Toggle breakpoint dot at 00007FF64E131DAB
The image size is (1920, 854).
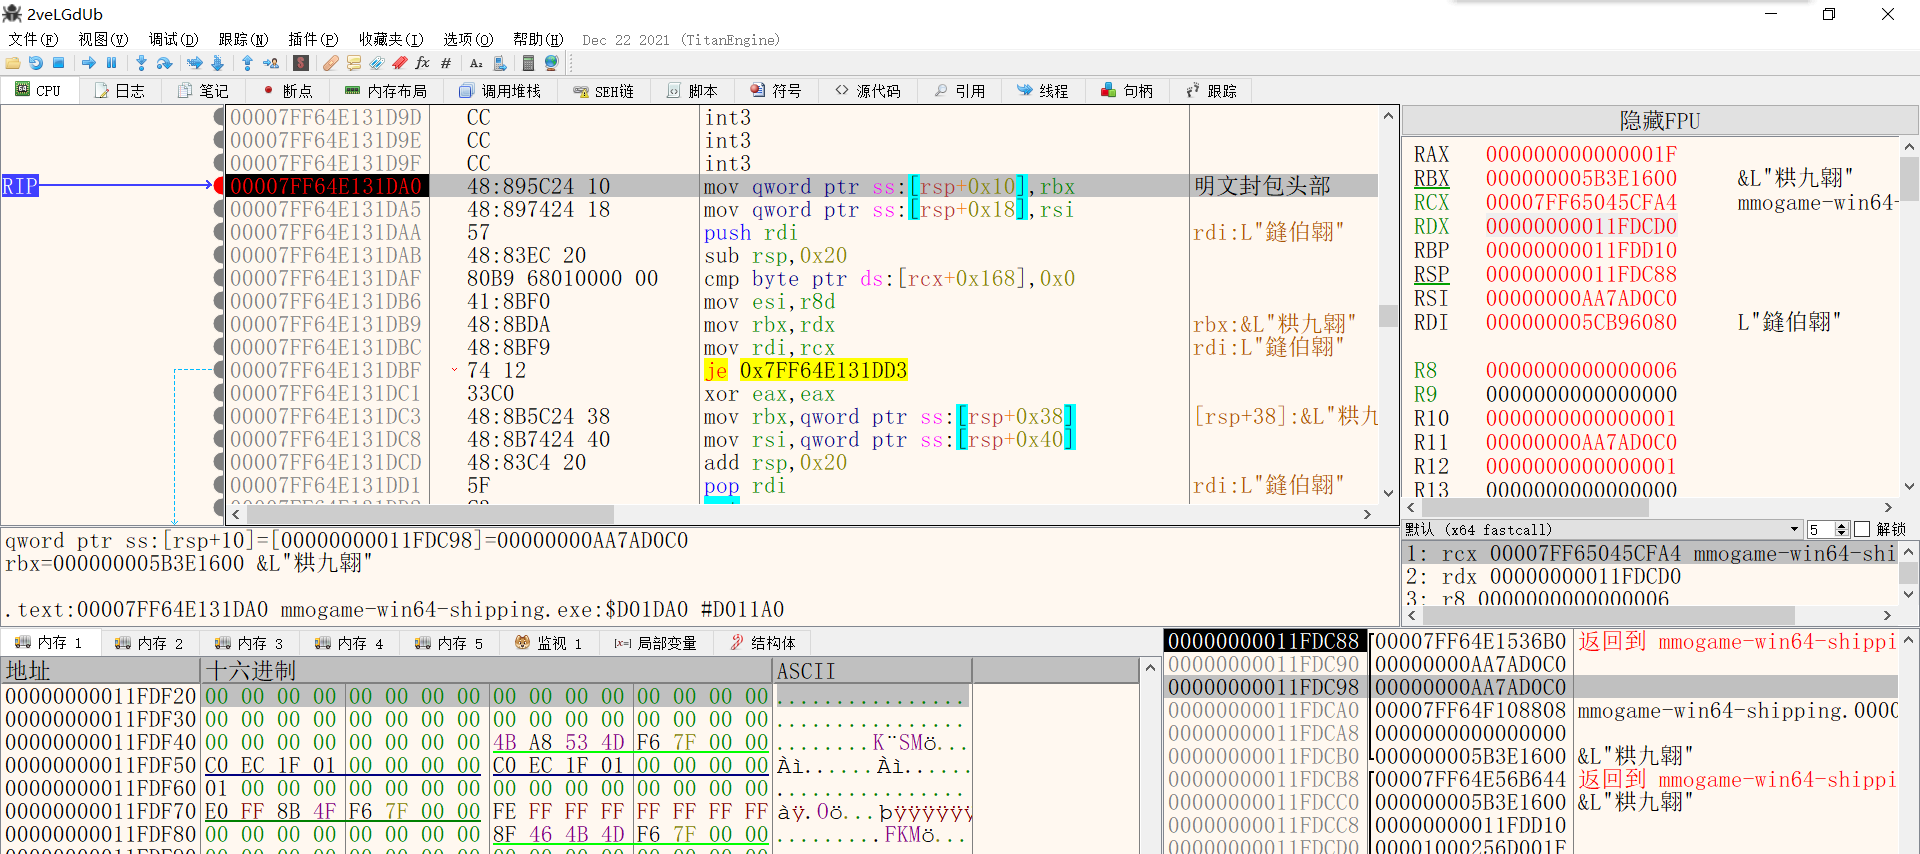[x=219, y=255]
